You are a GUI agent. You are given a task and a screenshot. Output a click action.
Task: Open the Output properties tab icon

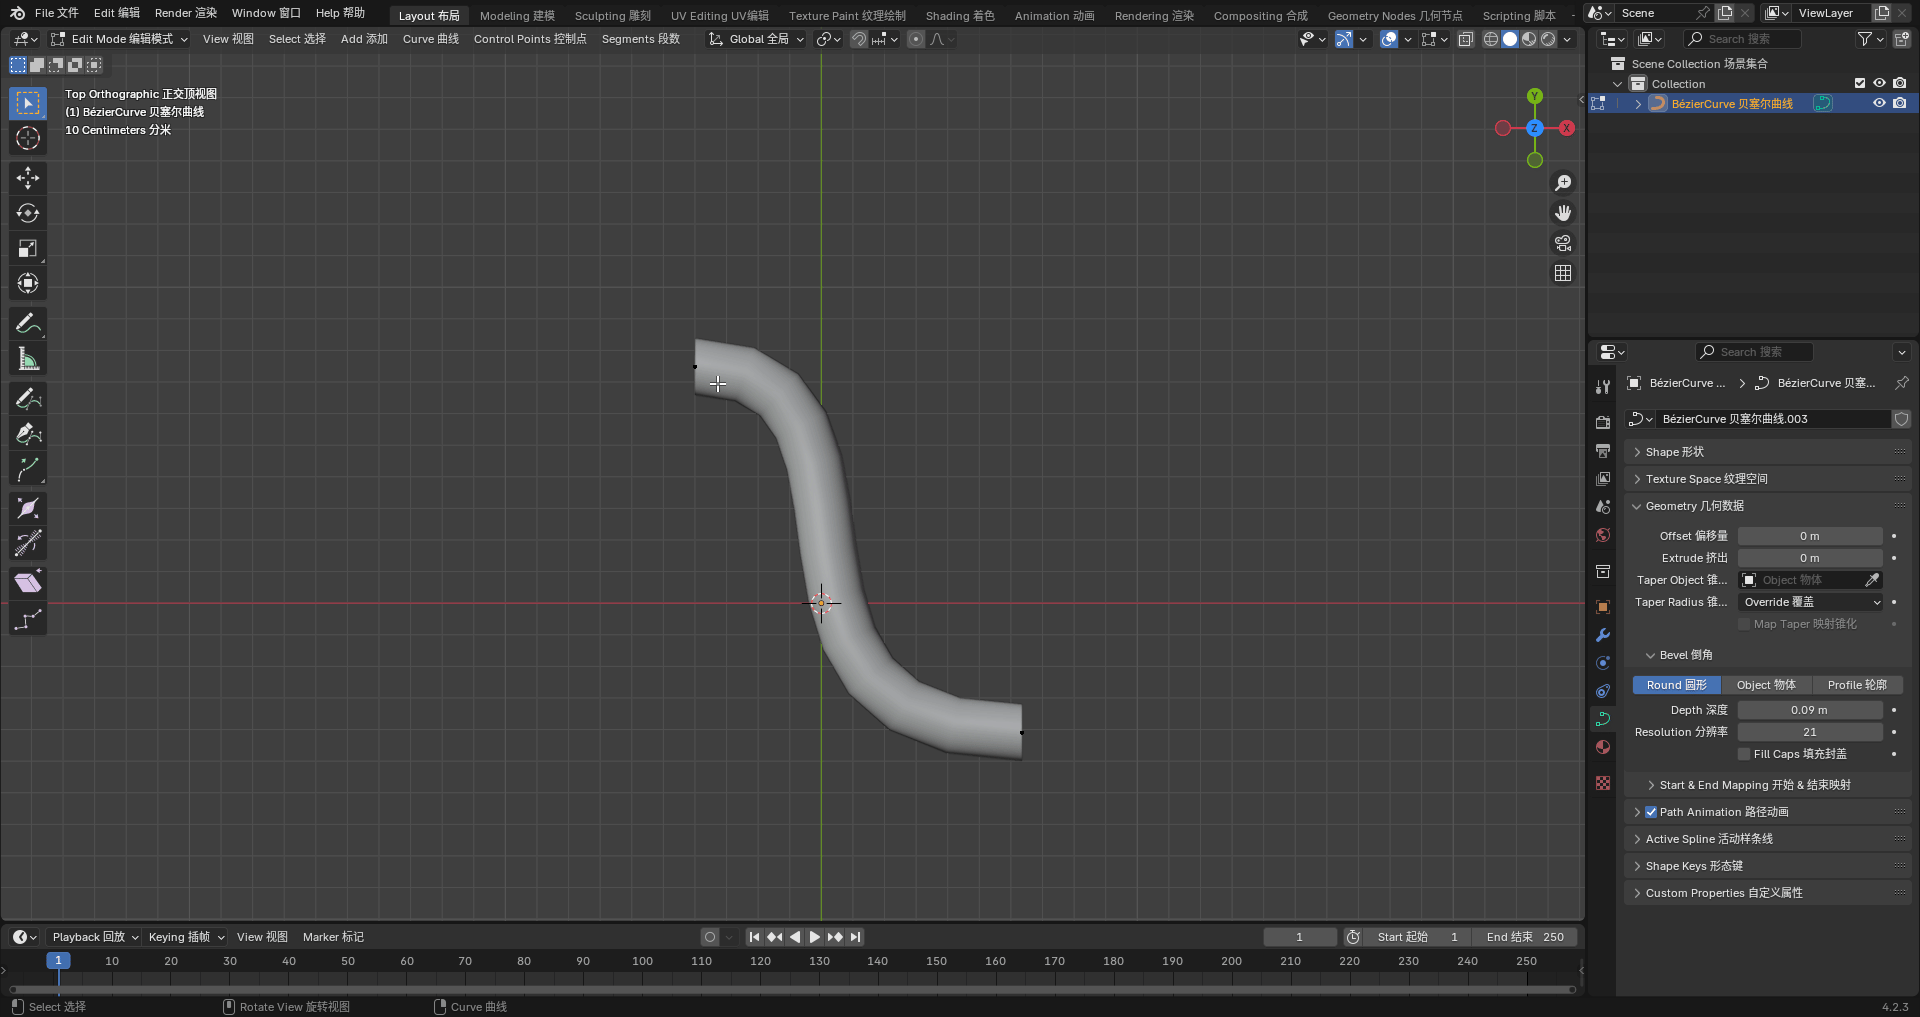[x=1603, y=451]
